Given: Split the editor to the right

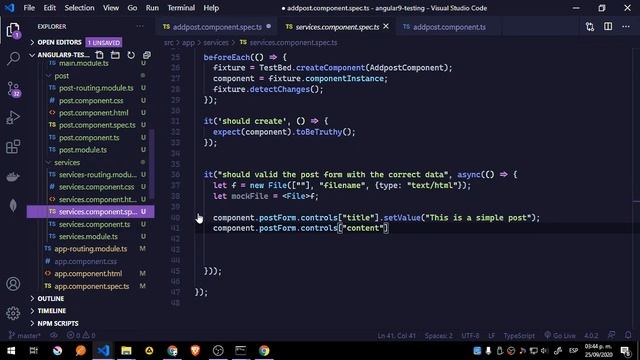Looking at the screenshot, I should [x=608, y=27].
